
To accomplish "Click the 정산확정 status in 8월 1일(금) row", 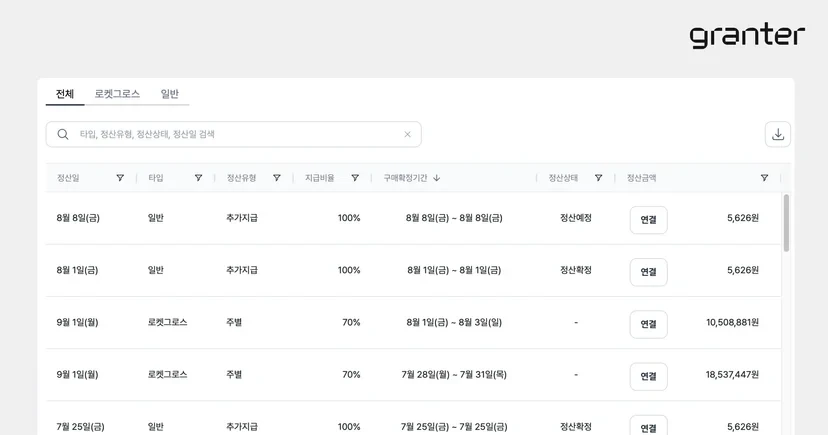I will (x=576, y=270).
